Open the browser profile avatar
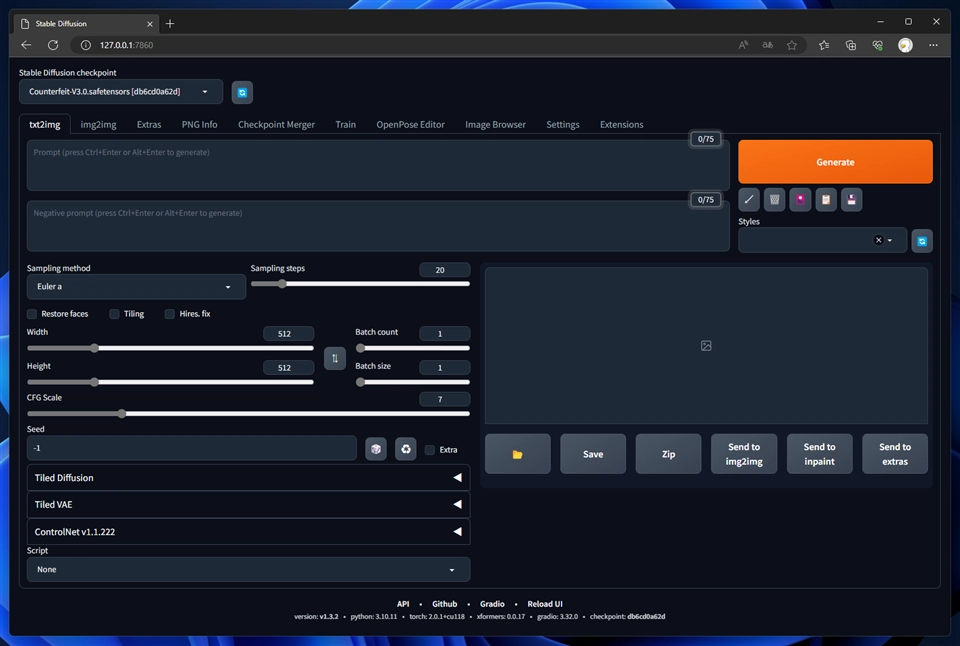960x646 pixels. point(906,45)
